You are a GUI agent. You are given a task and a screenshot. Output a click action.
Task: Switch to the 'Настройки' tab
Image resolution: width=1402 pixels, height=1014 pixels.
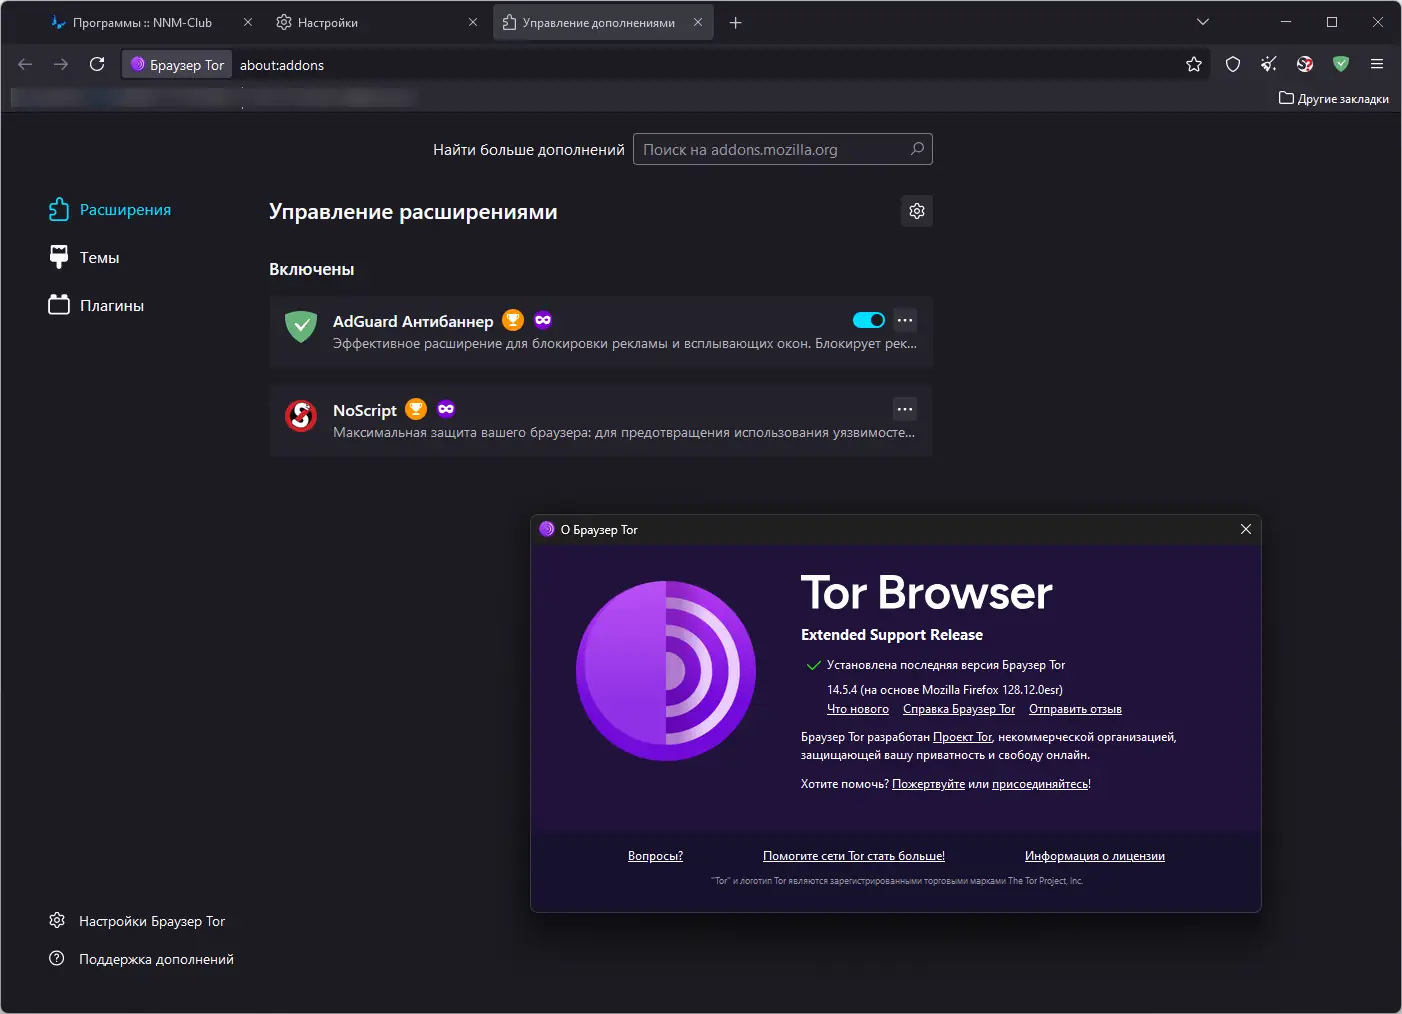pos(376,22)
